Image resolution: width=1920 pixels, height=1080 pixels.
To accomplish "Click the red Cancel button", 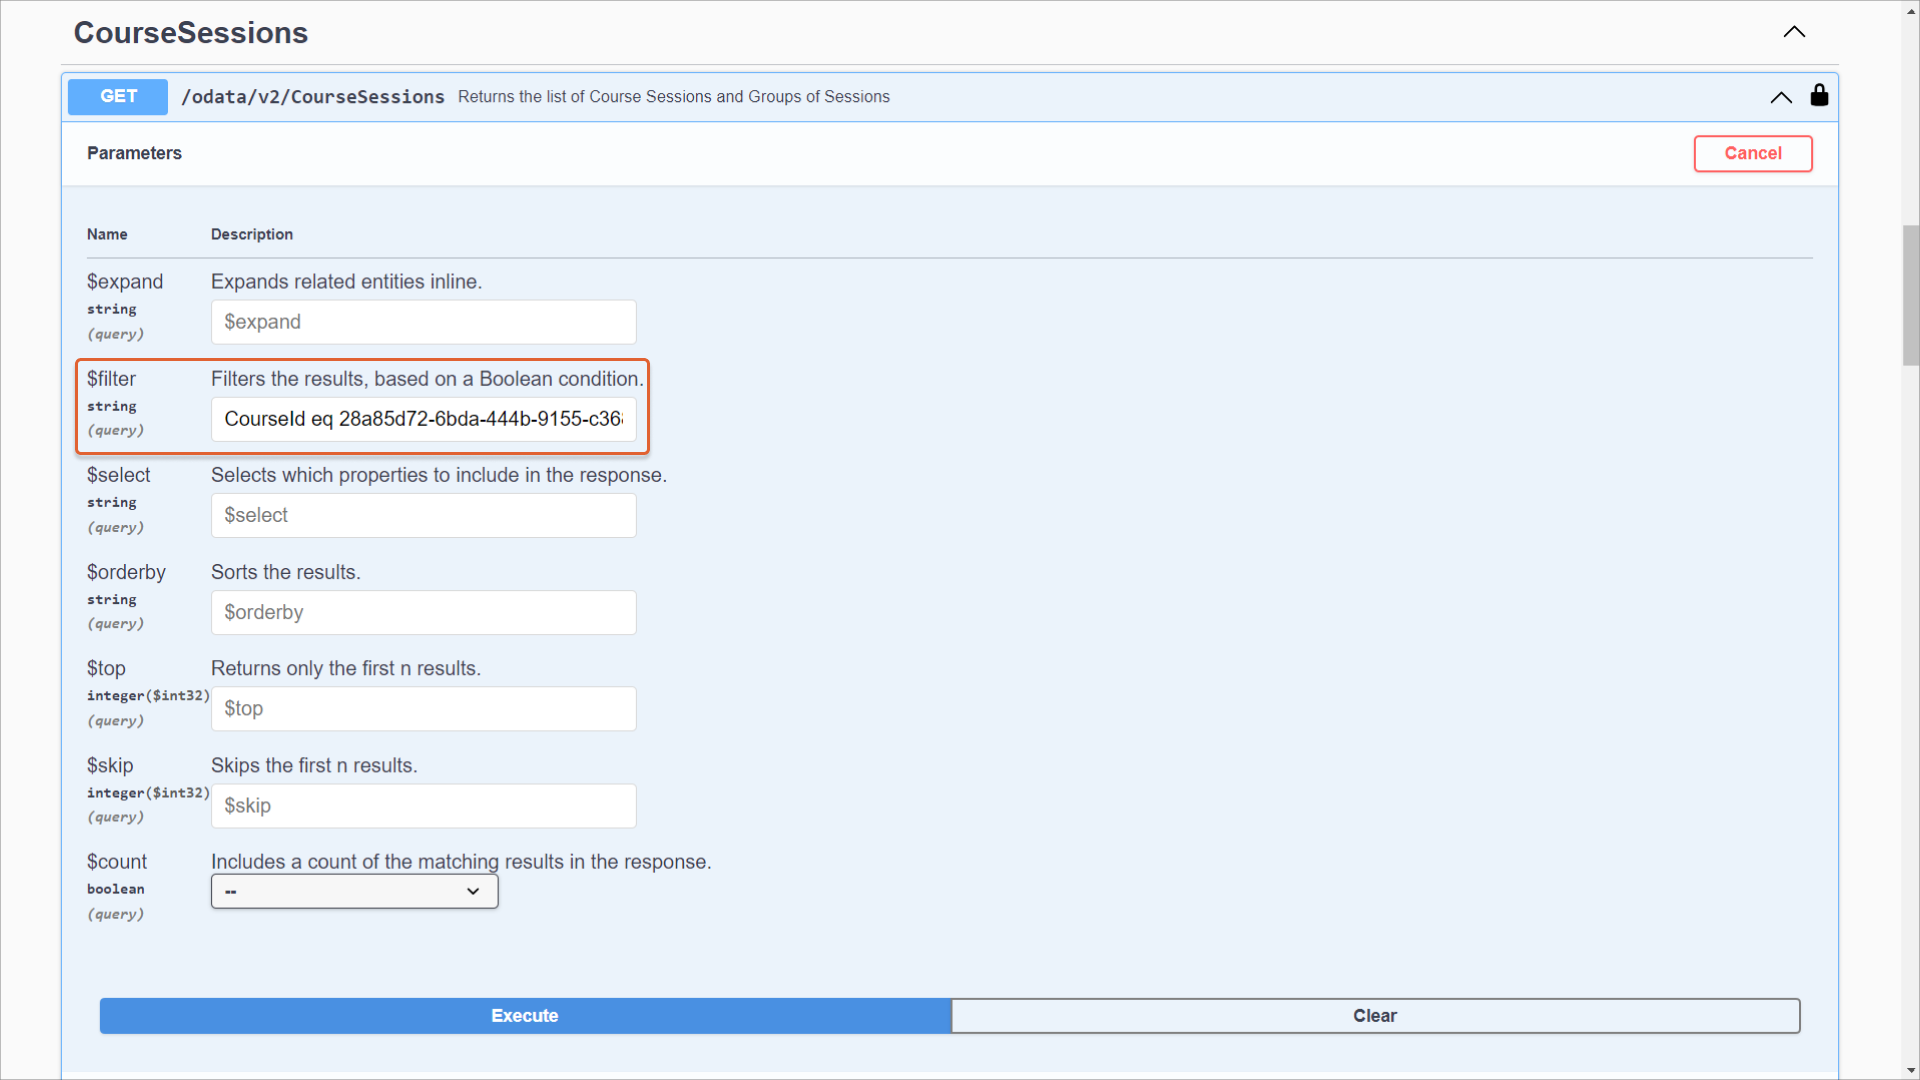I will tap(1752, 153).
